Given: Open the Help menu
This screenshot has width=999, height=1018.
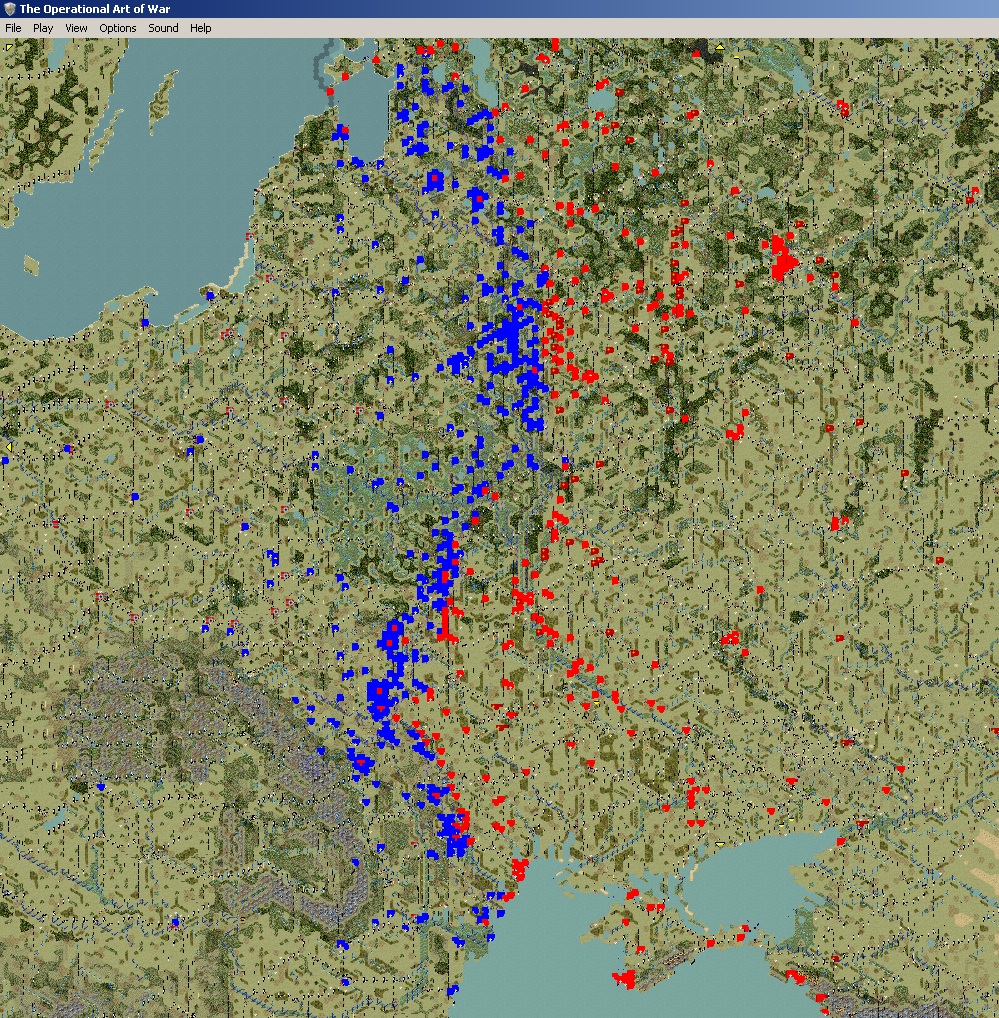Looking at the screenshot, I should (201, 28).
